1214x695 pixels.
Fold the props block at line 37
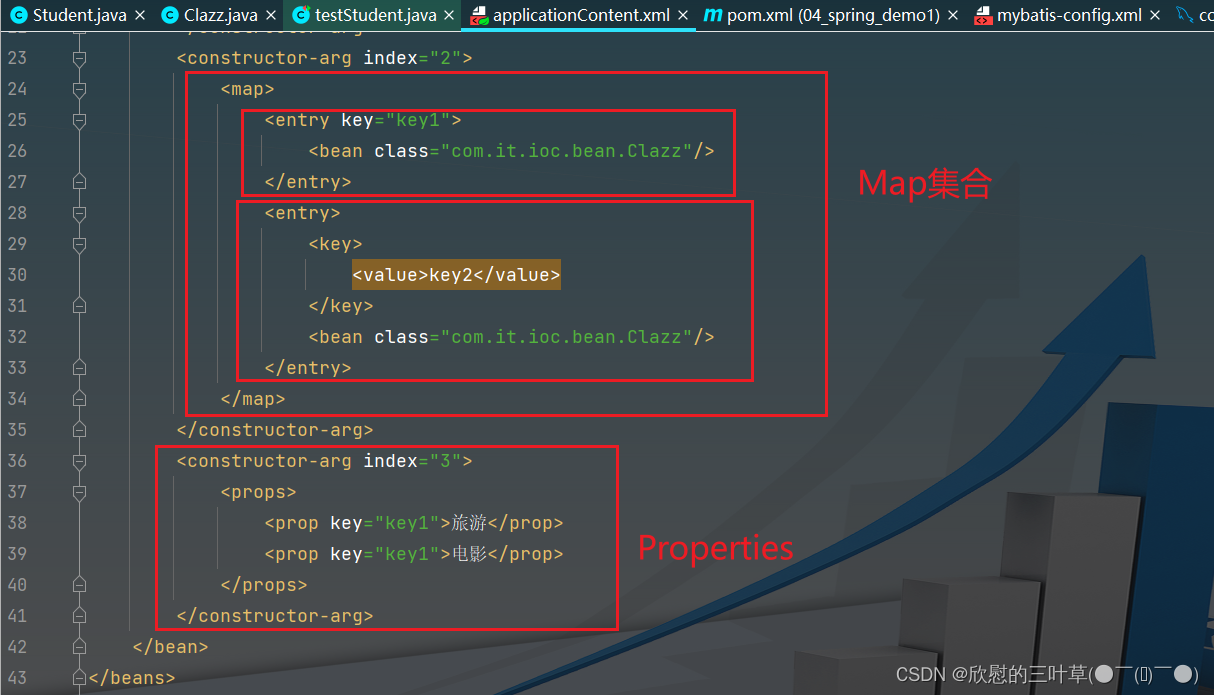79,492
